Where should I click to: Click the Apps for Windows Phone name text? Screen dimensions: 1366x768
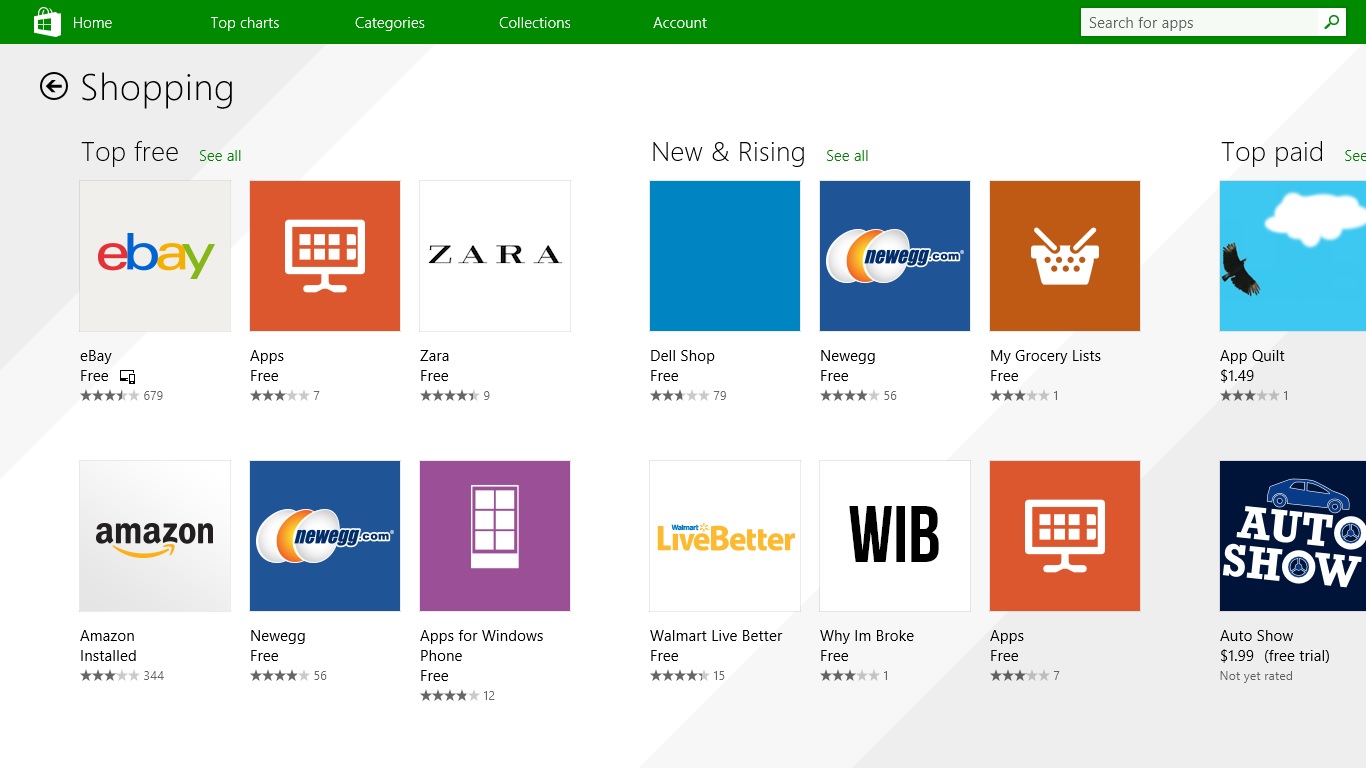tap(482, 646)
